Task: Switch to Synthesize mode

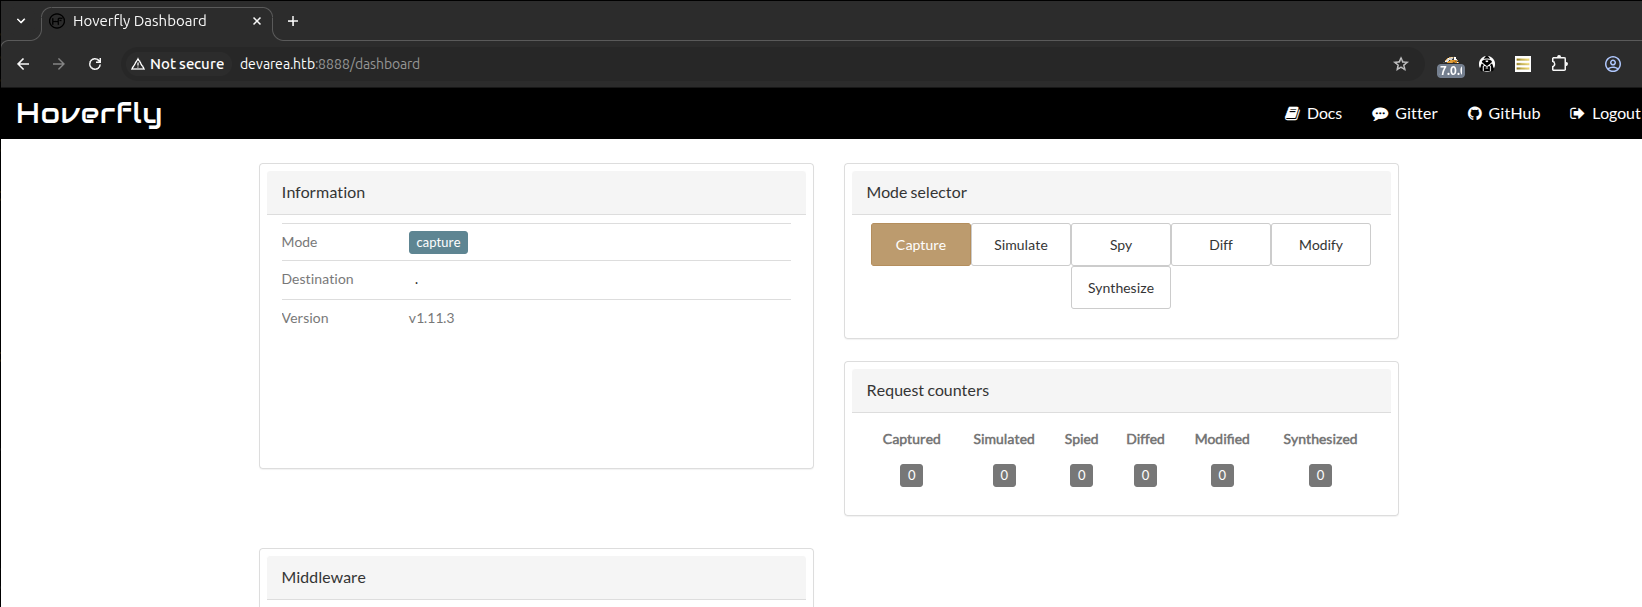Action: pyautogui.click(x=1121, y=288)
